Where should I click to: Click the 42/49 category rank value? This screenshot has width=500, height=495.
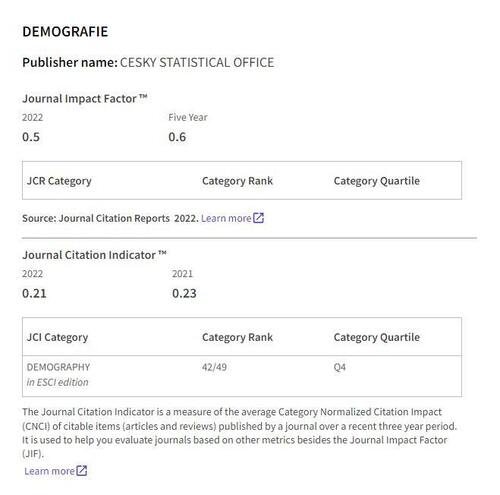[214, 367]
